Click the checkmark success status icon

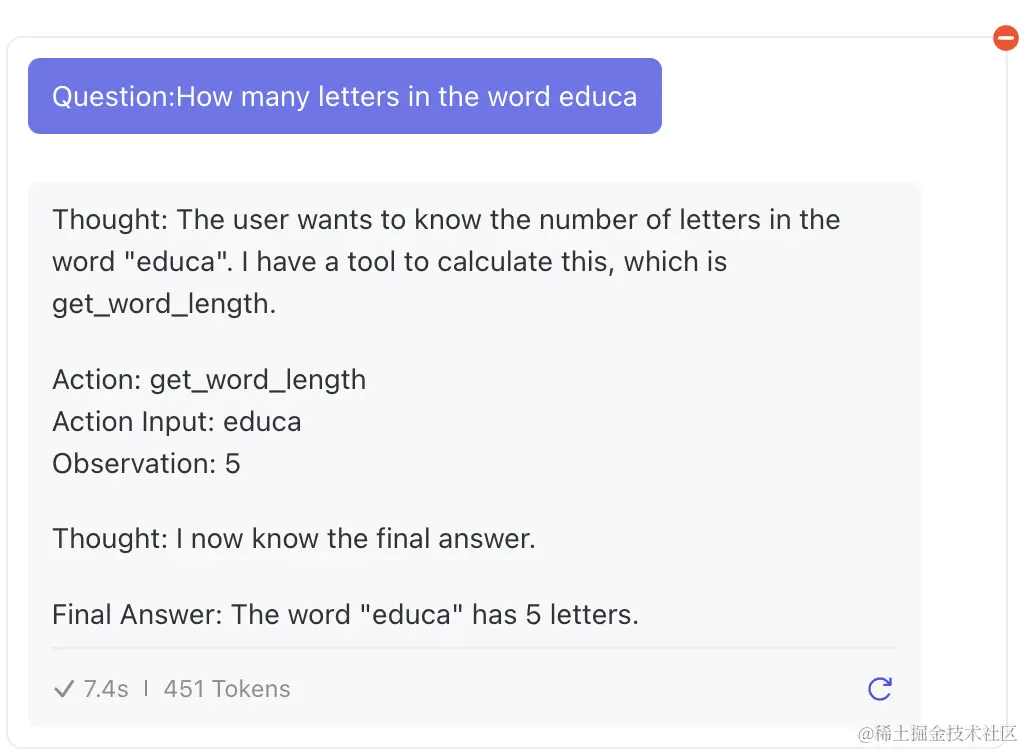pos(64,689)
